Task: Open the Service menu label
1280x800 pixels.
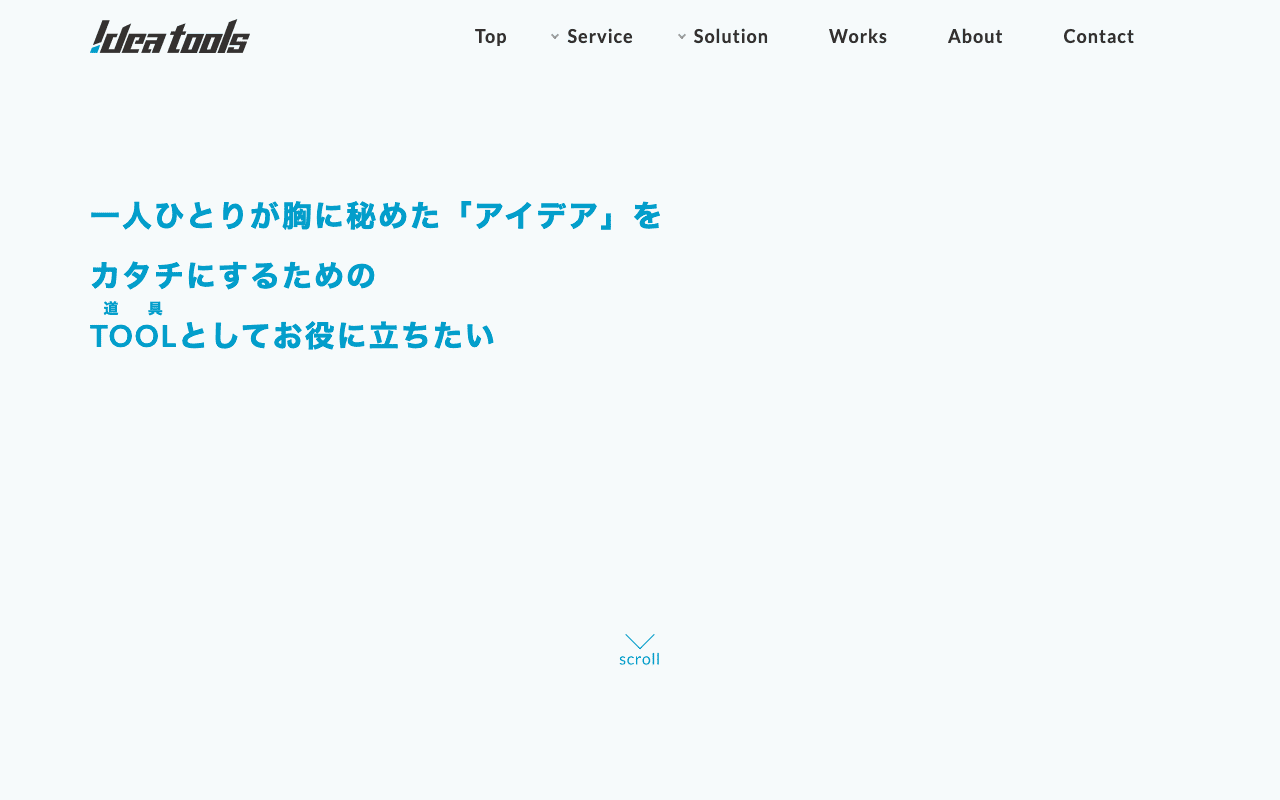Action: point(600,37)
